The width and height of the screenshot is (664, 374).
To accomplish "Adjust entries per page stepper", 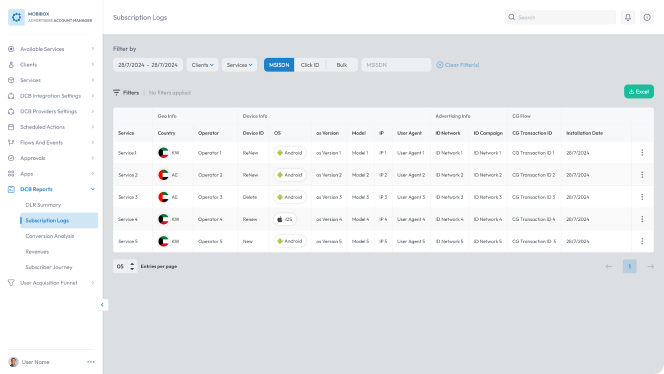I will (x=132, y=266).
